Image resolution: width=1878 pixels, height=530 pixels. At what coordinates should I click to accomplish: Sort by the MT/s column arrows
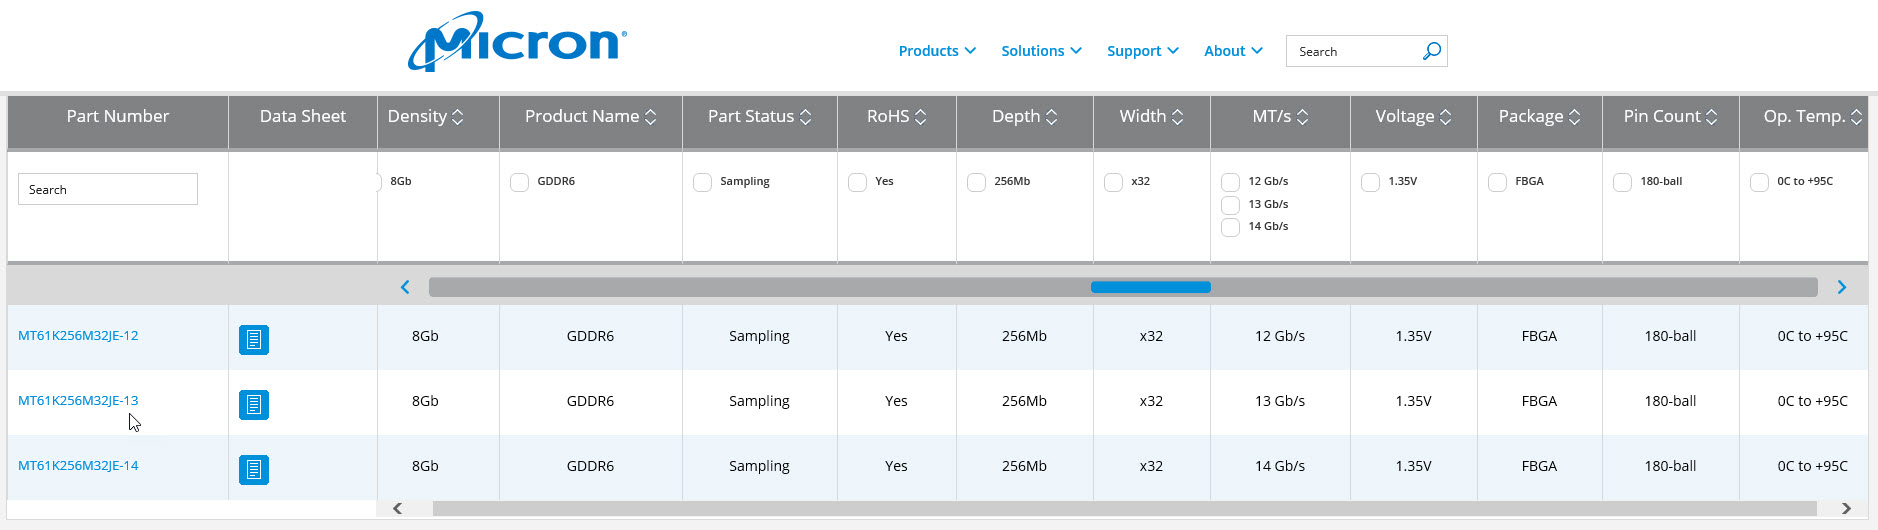[x=1302, y=117]
